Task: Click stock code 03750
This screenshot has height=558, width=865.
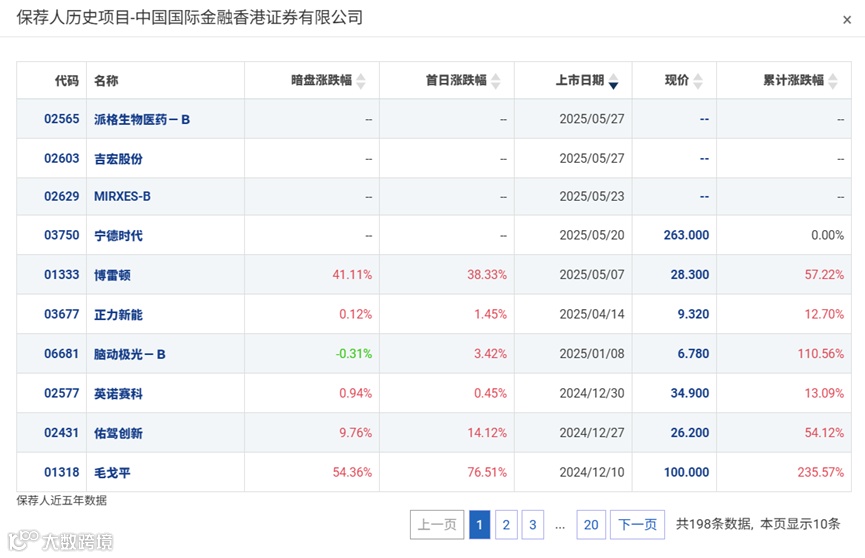Action: (62, 235)
